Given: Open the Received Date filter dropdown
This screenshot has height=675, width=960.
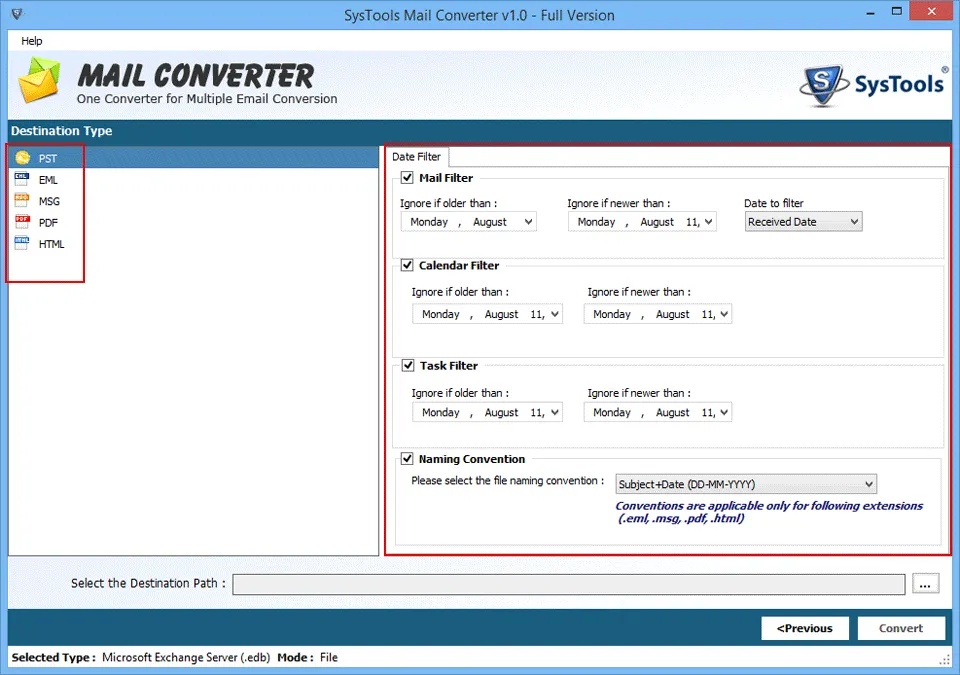Looking at the screenshot, I should pos(803,222).
